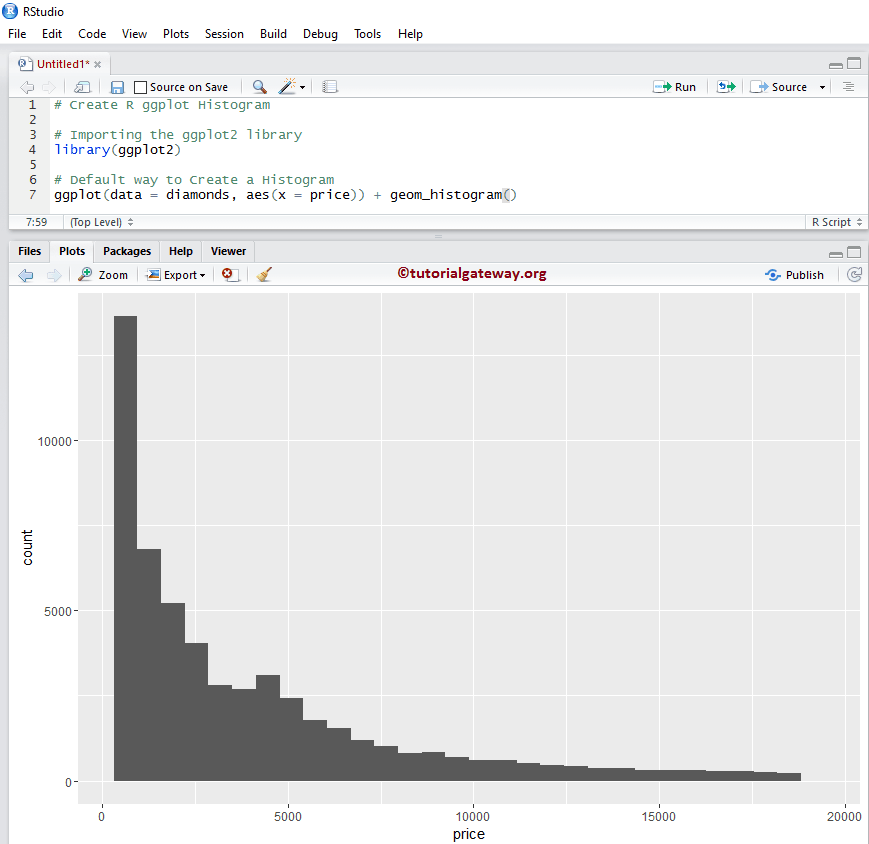Click the code tools magic wand icon
The width and height of the screenshot is (869, 844).
(285, 86)
